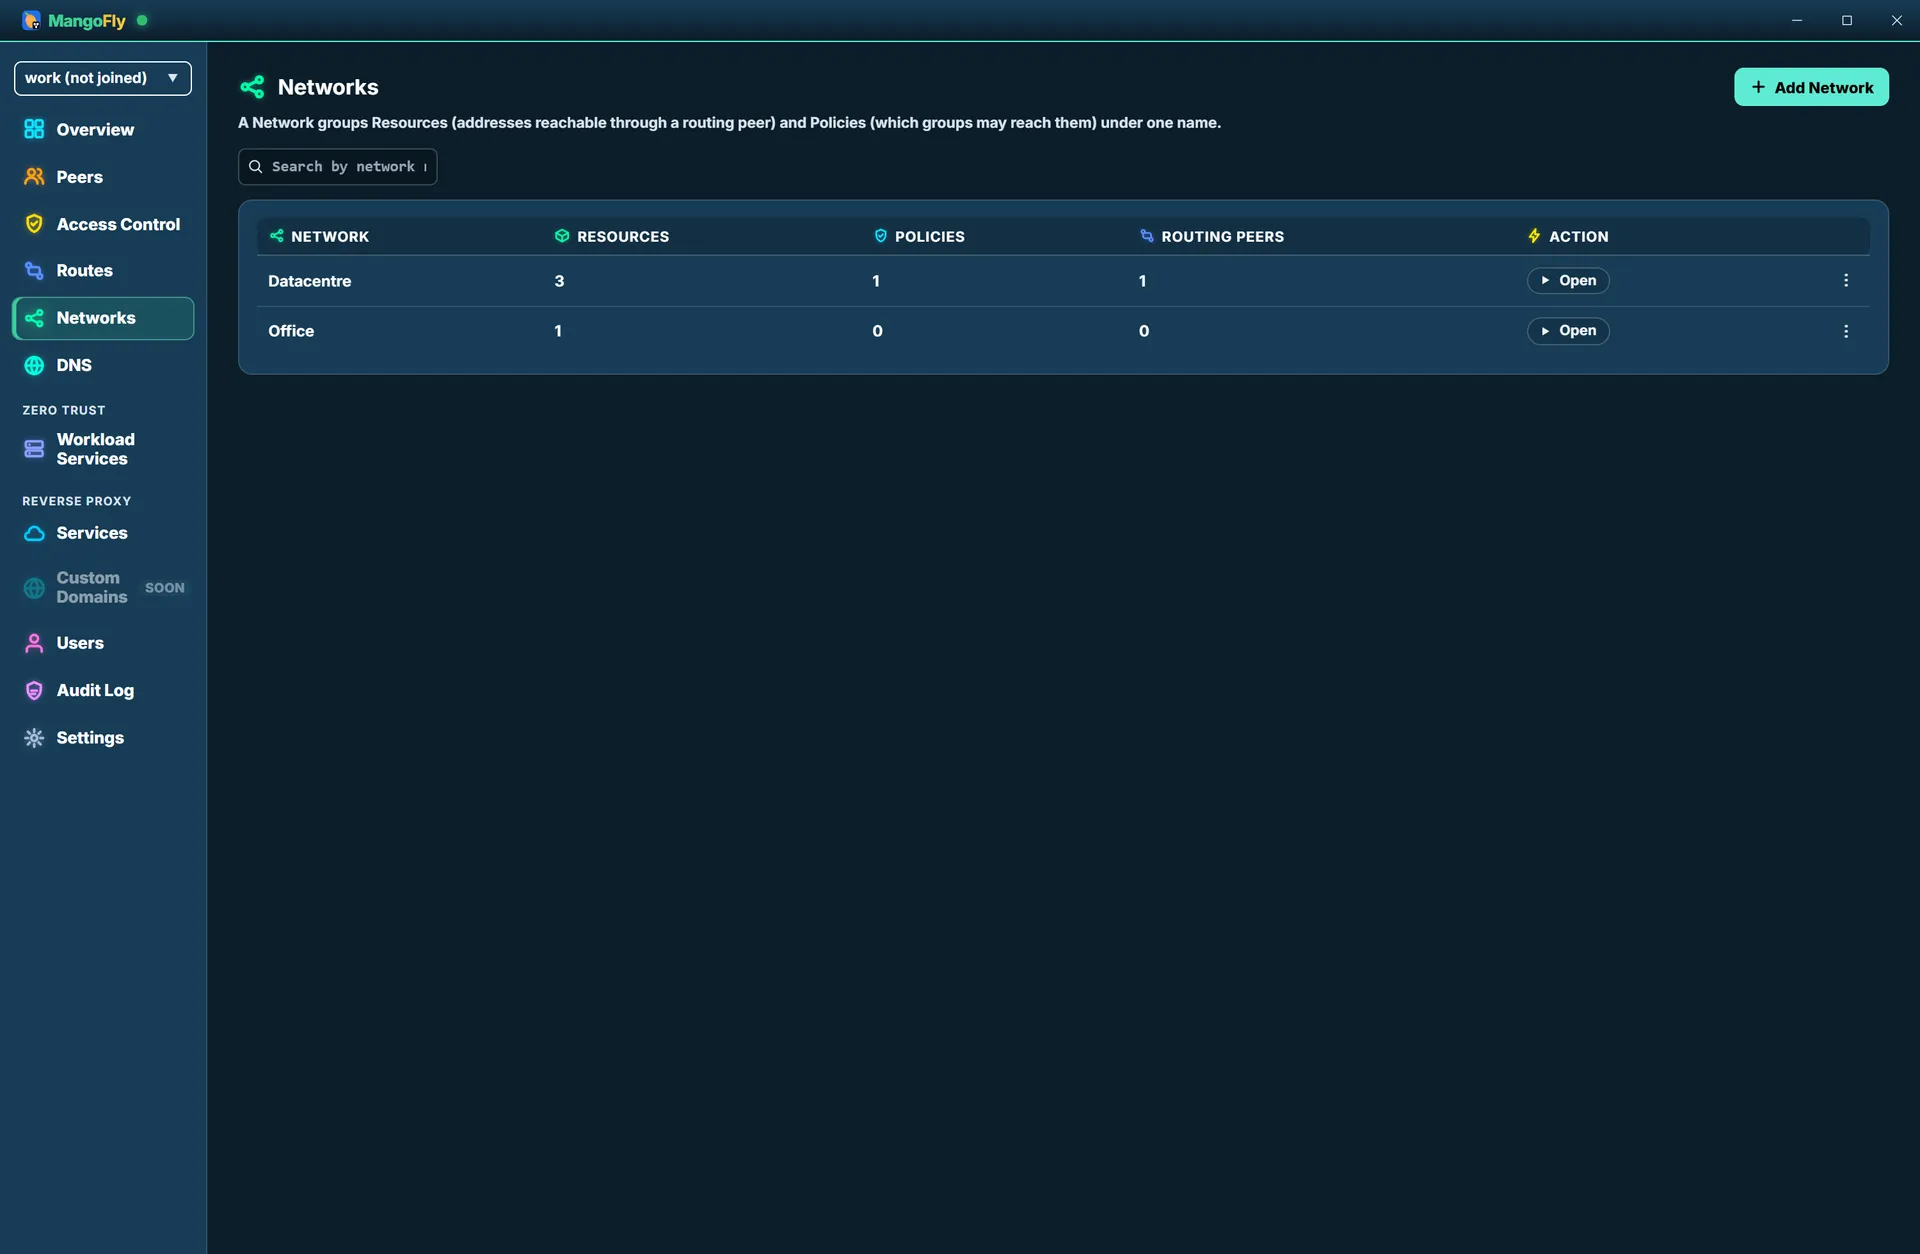This screenshot has height=1254, width=1920.
Task: Click the reverse proxy Services cloud icon
Action: pyautogui.click(x=34, y=533)
